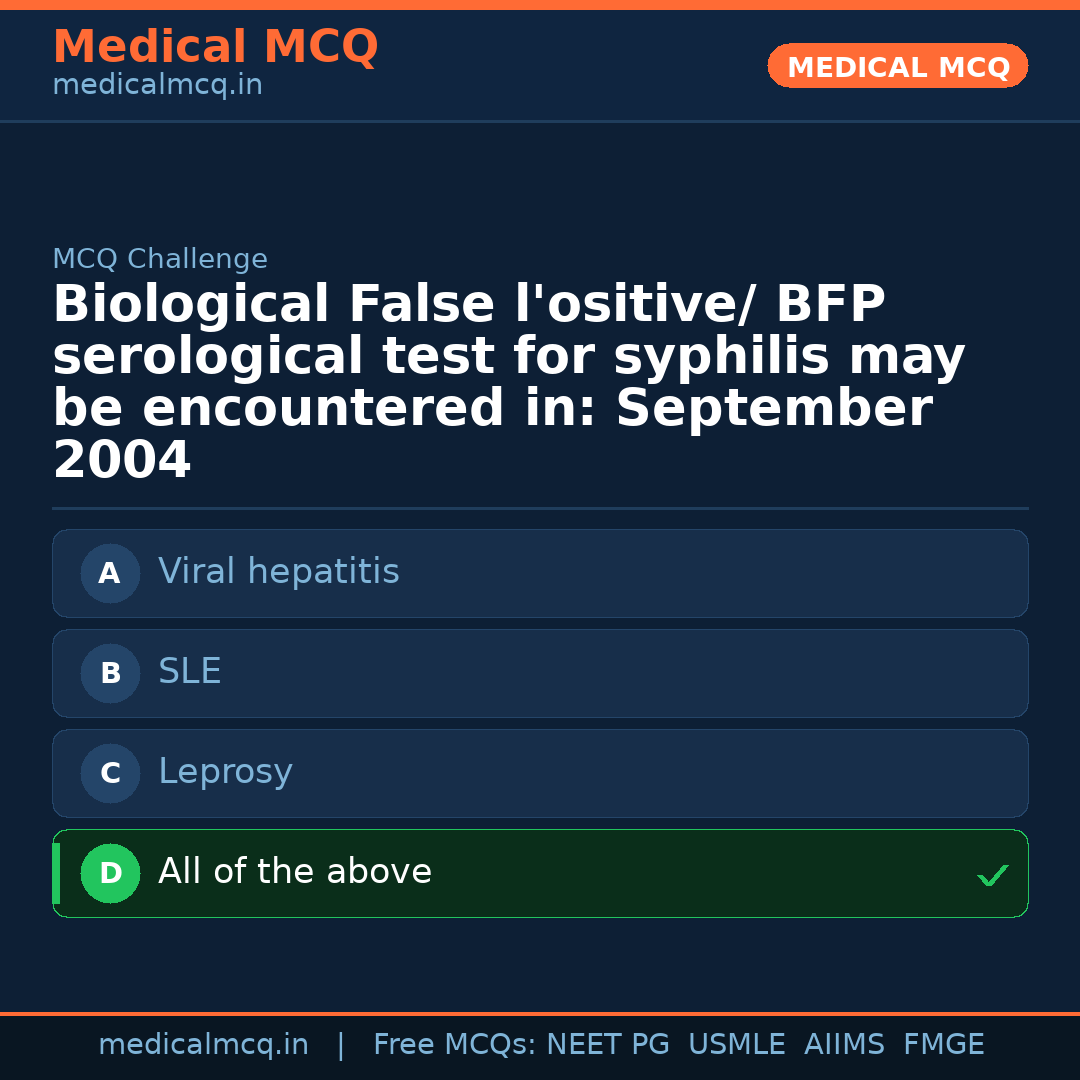Click the letter A circle icon
1080x1080 pixels.
(110, 573)
